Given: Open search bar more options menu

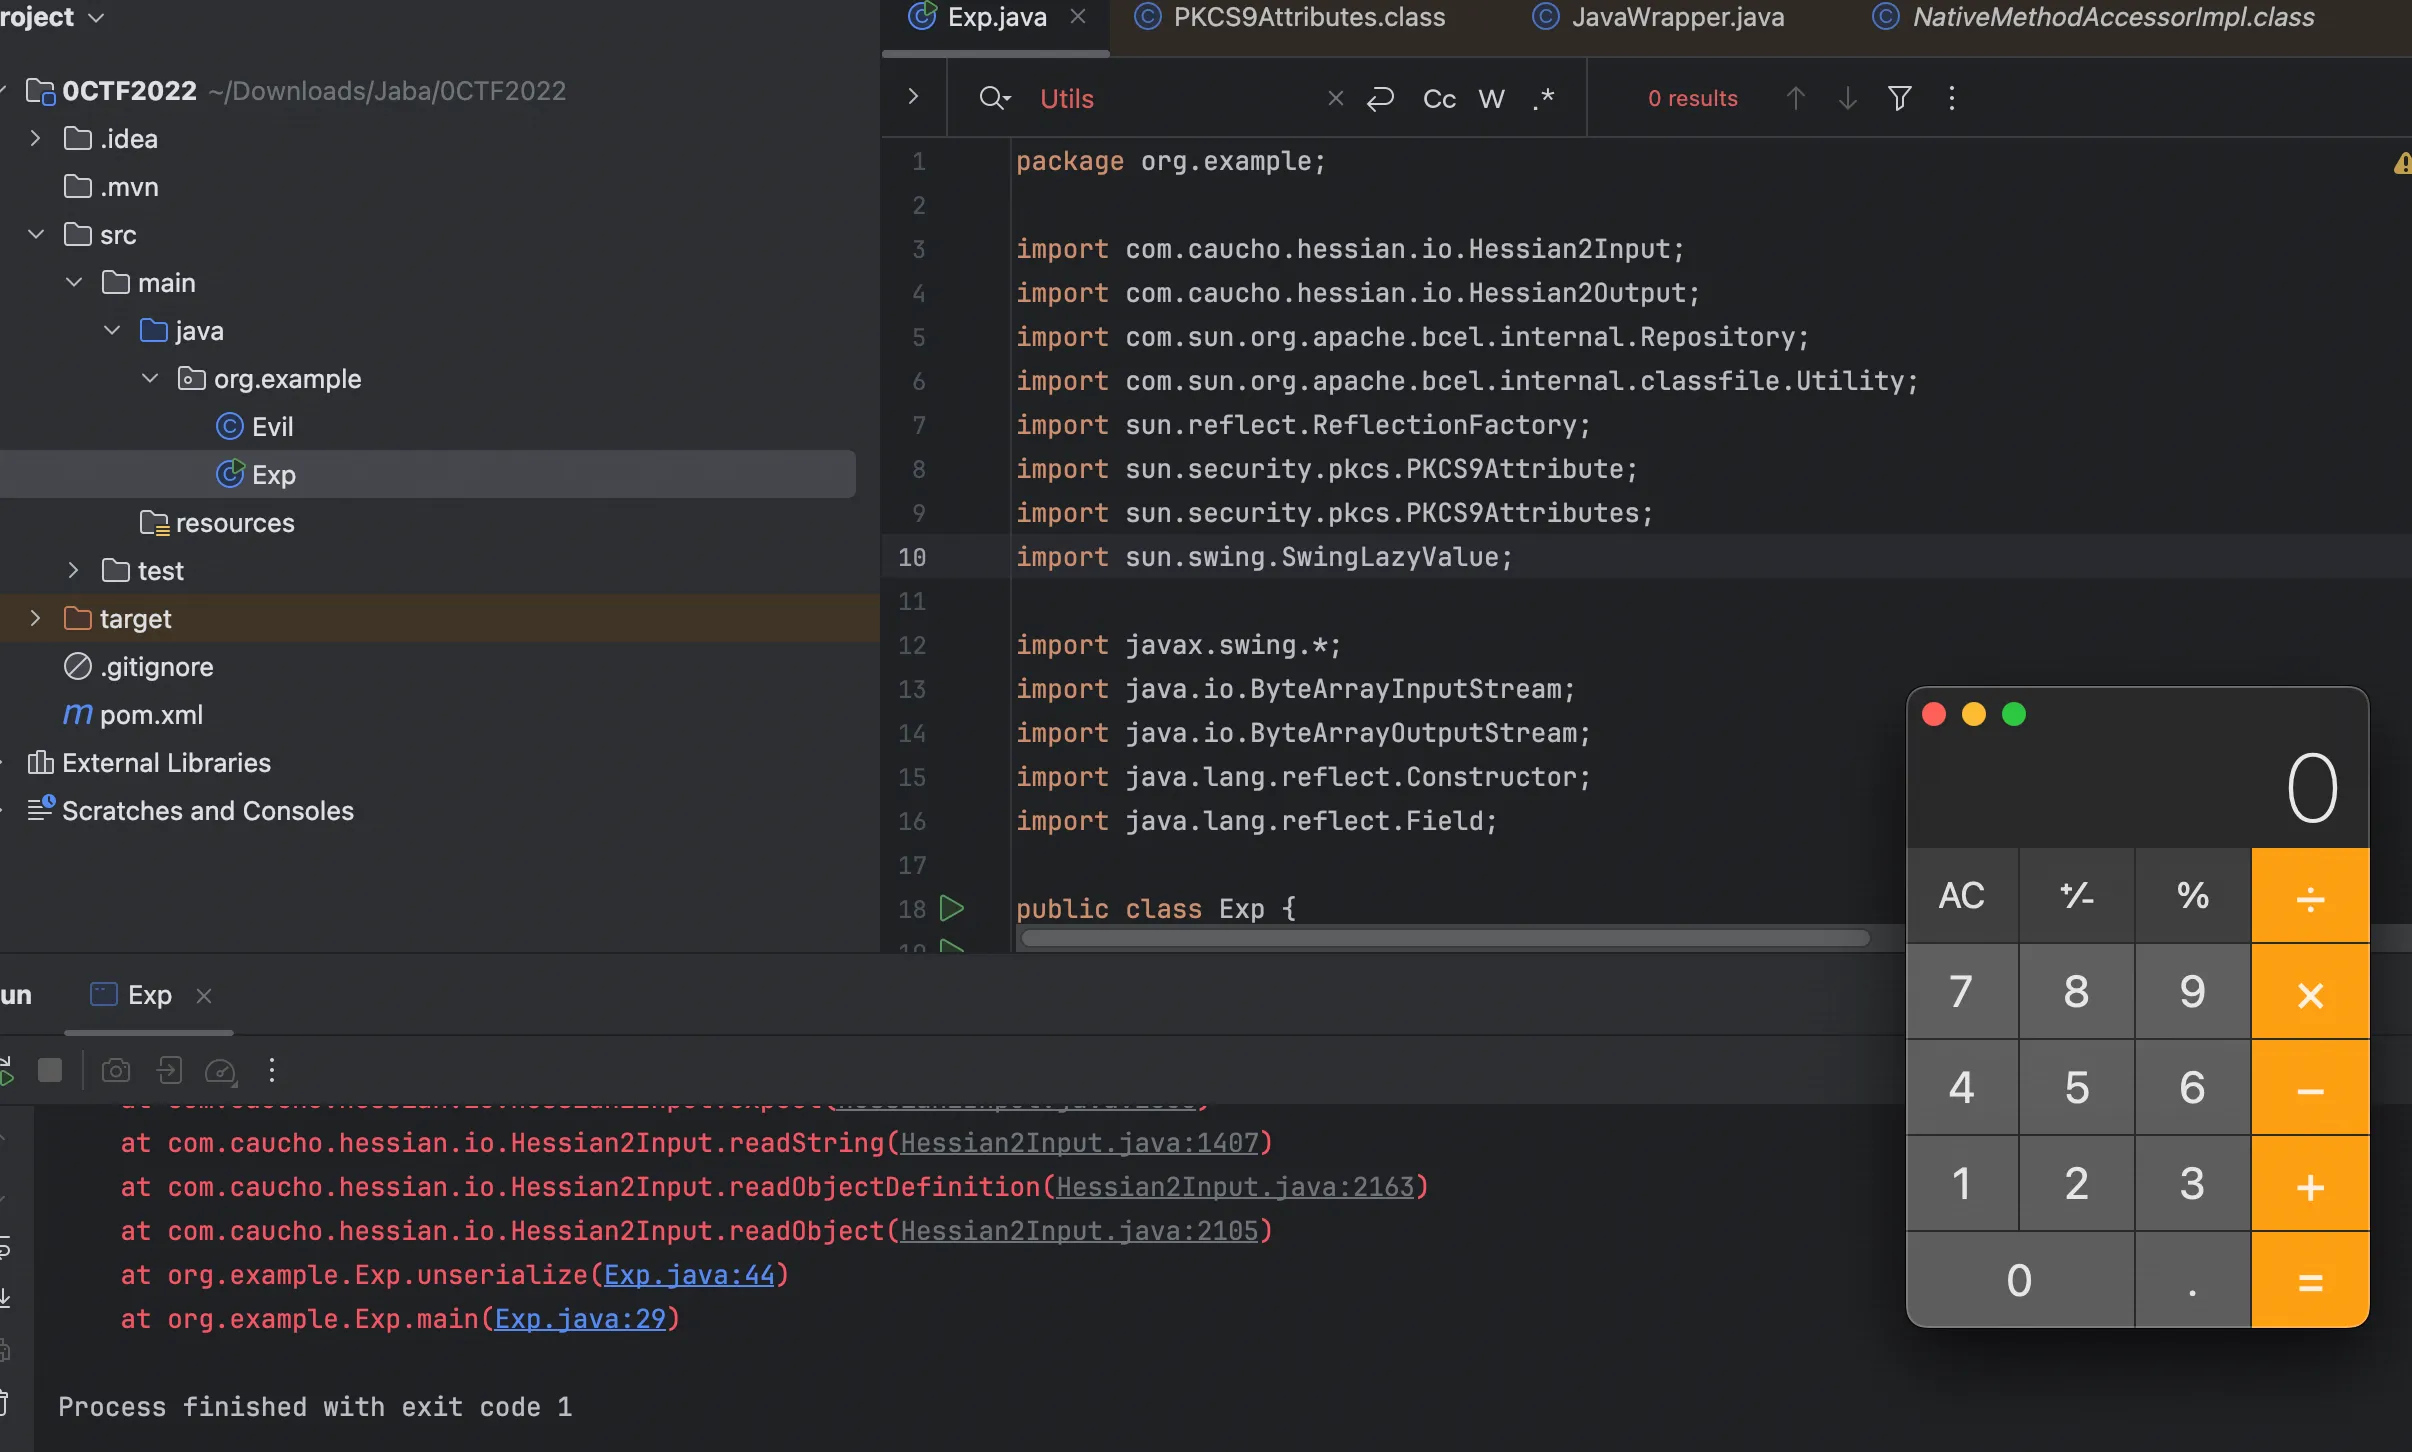Looking at the screenshot, I should pyautogui.click(x=1951, y=98).
